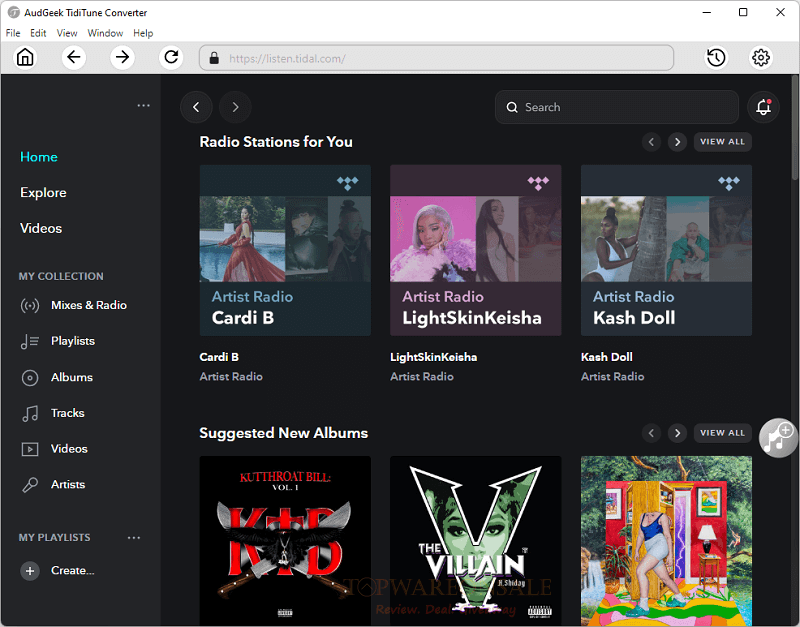Go forward with the toolbar forward arrow
Viewport: 800px width, 627px height.
click(x=122, y=57)
